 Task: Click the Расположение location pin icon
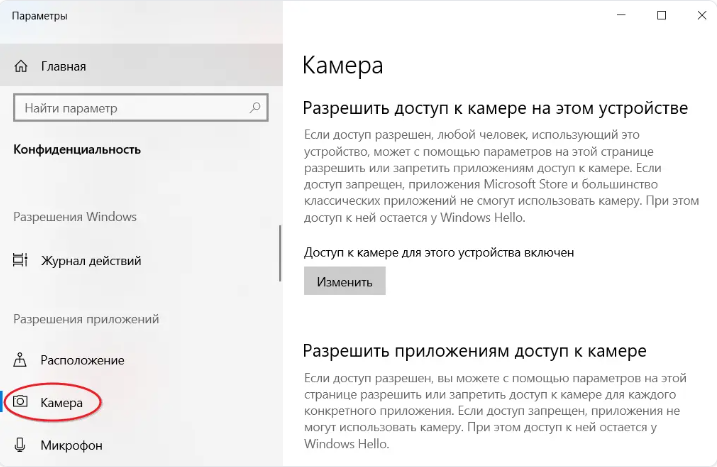click(x=20, y=360)
